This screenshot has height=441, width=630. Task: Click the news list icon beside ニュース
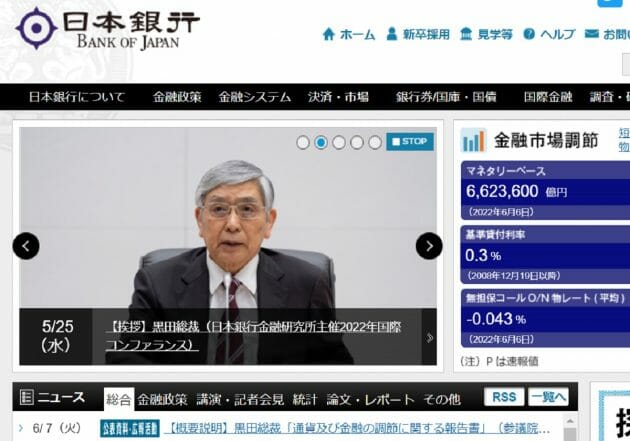click(x=27, y=397)
